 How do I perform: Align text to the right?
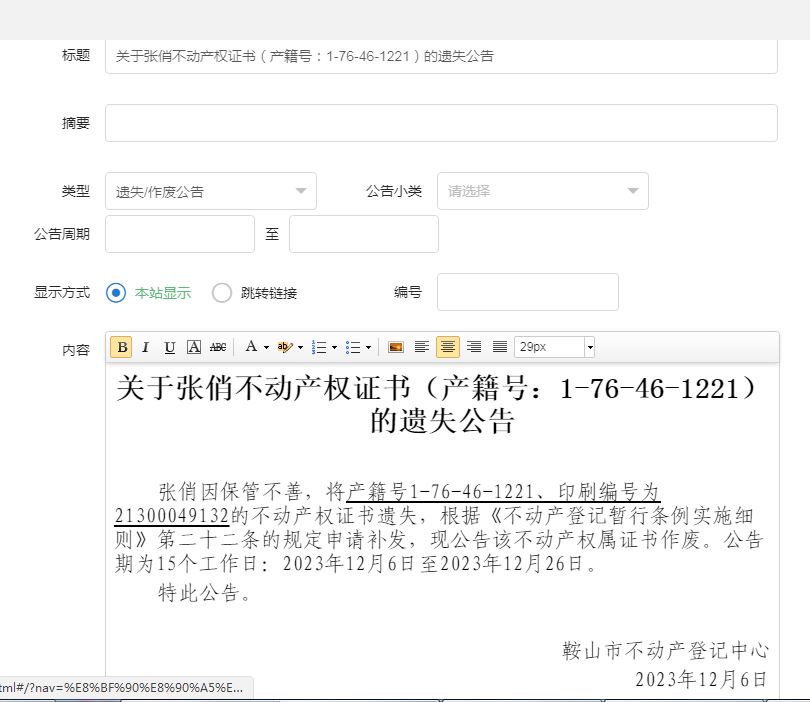474,347
